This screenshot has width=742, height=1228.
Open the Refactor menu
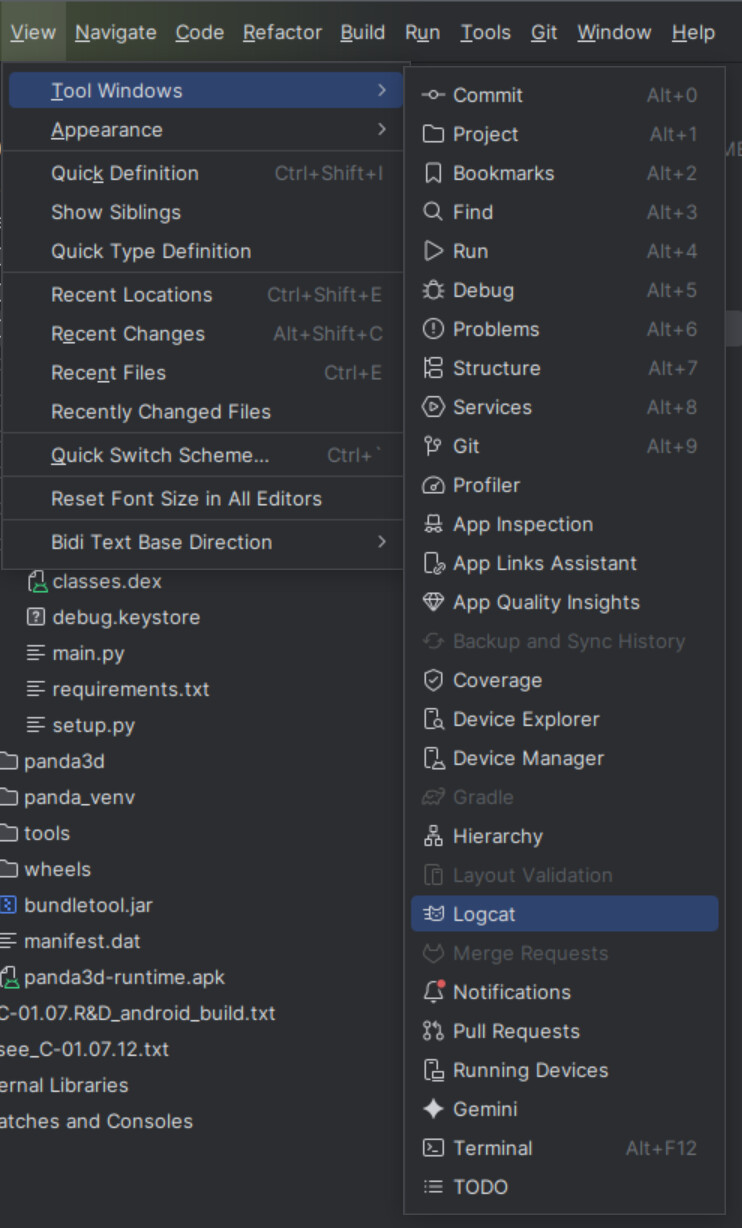click(282, 32)
